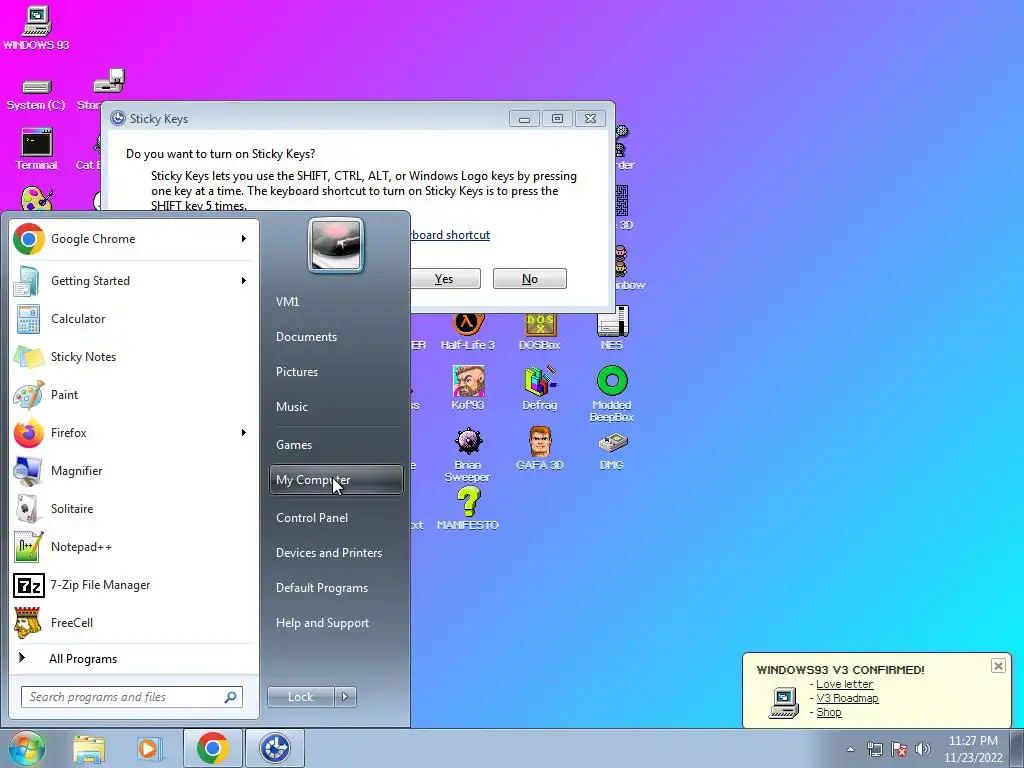1024x768 pixels.
Task: Open the network tray icon
Action: [874, 749]
